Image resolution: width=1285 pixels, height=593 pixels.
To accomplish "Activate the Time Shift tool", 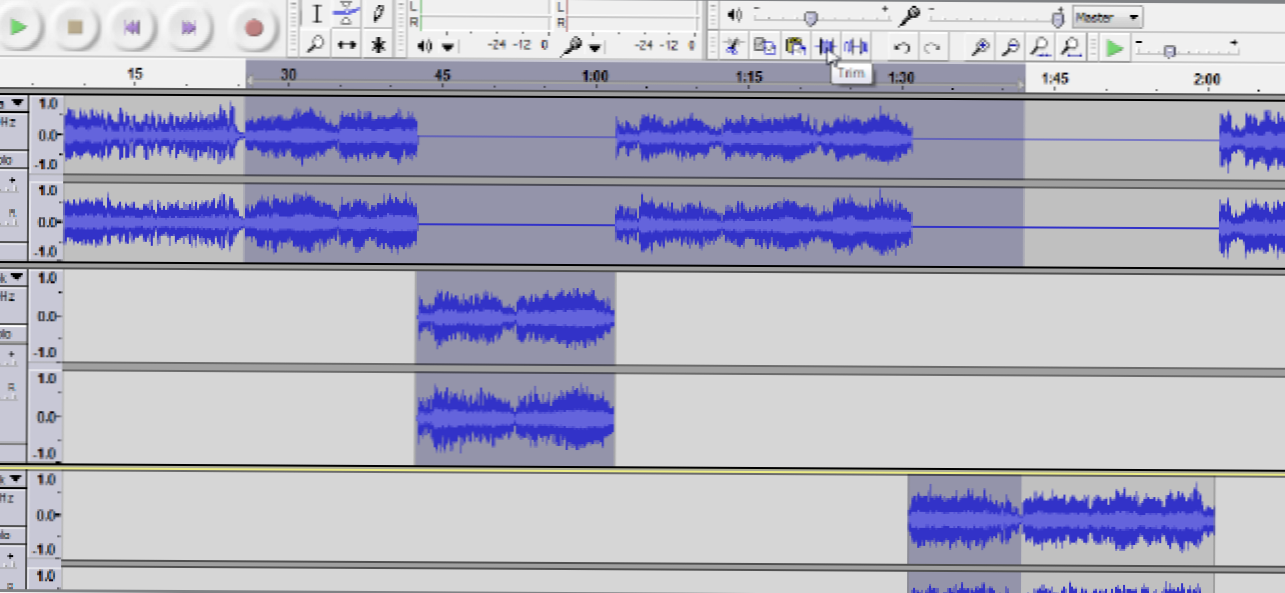I will tap(346, 45).
